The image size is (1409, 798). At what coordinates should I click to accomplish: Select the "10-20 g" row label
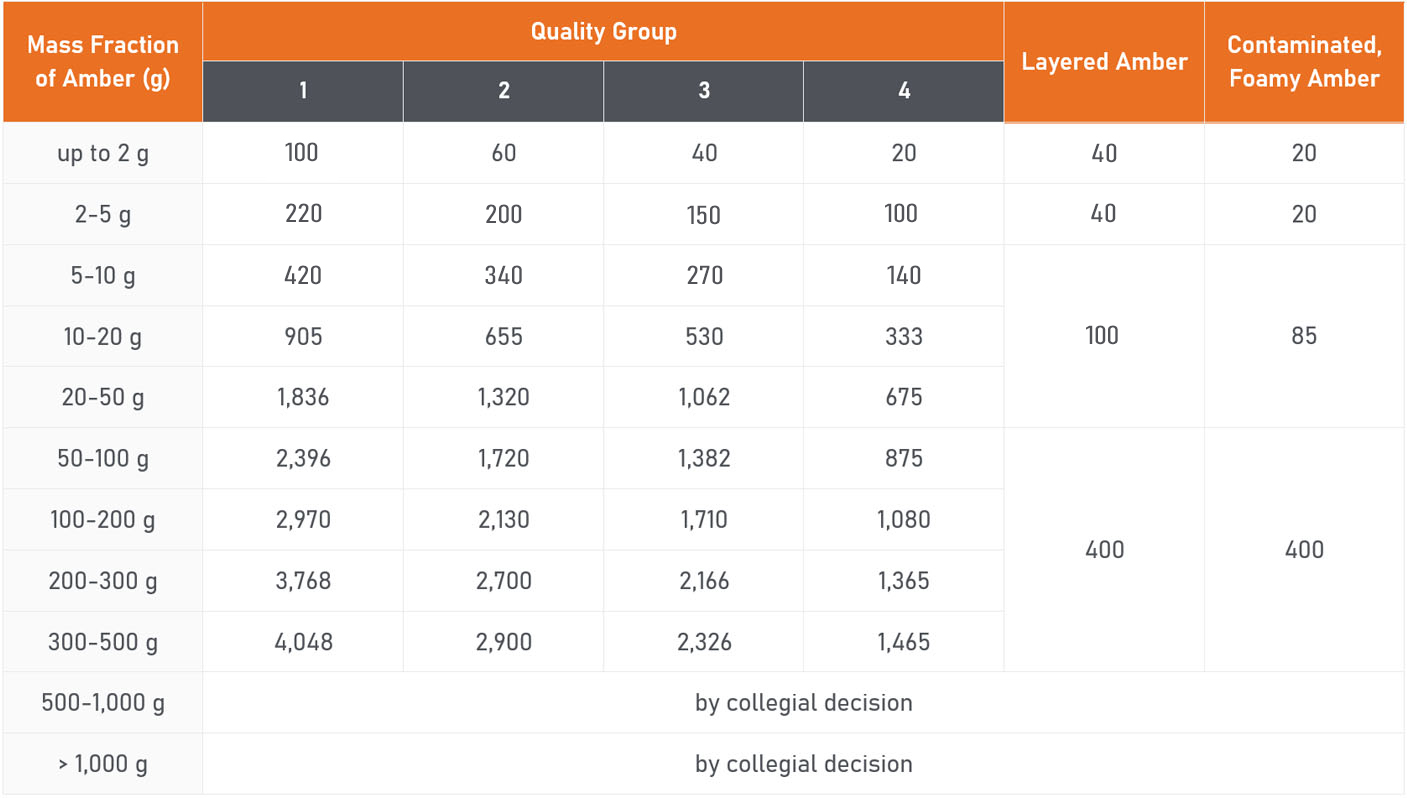(x=103, y=337)
